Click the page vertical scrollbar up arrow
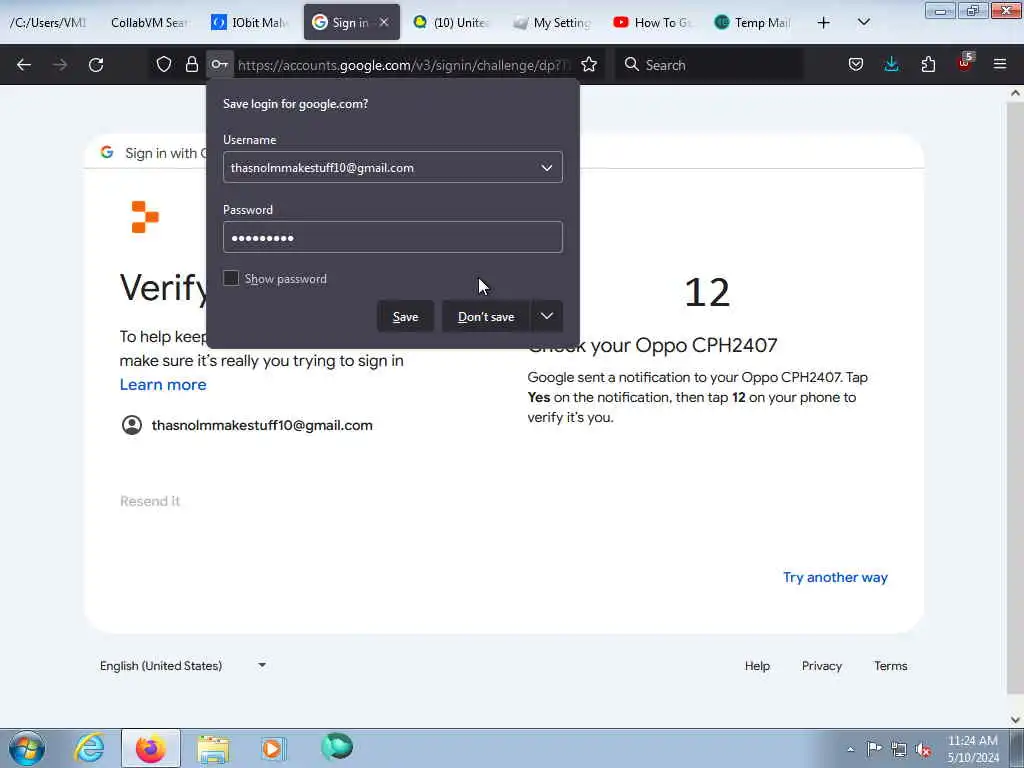 1015,93
